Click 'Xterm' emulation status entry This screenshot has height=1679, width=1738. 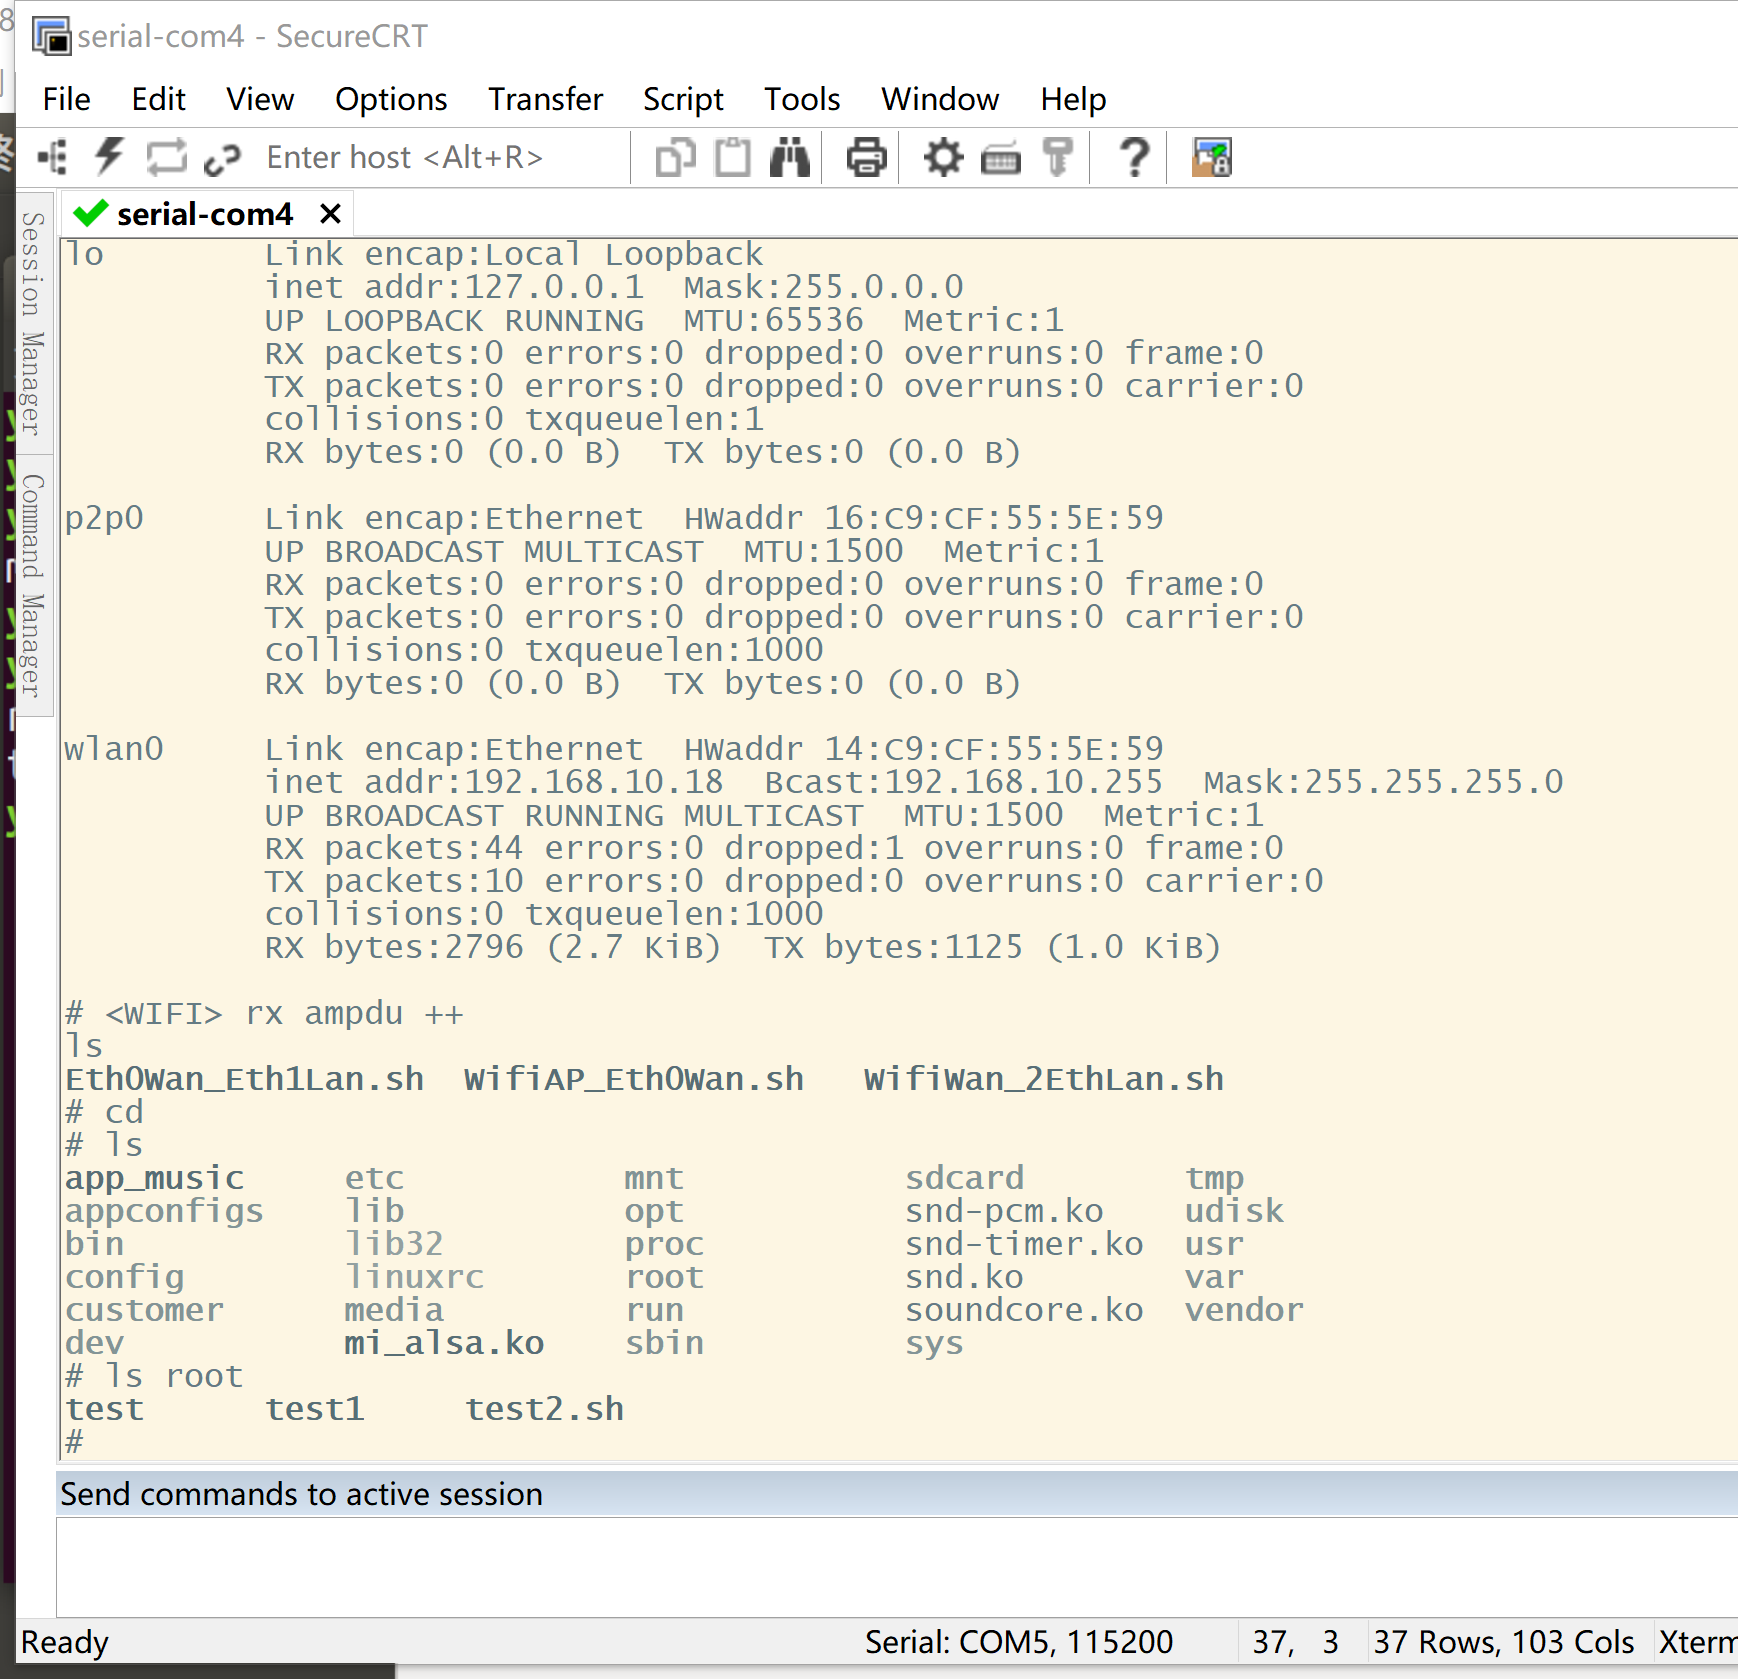tap(1697, 1642)
